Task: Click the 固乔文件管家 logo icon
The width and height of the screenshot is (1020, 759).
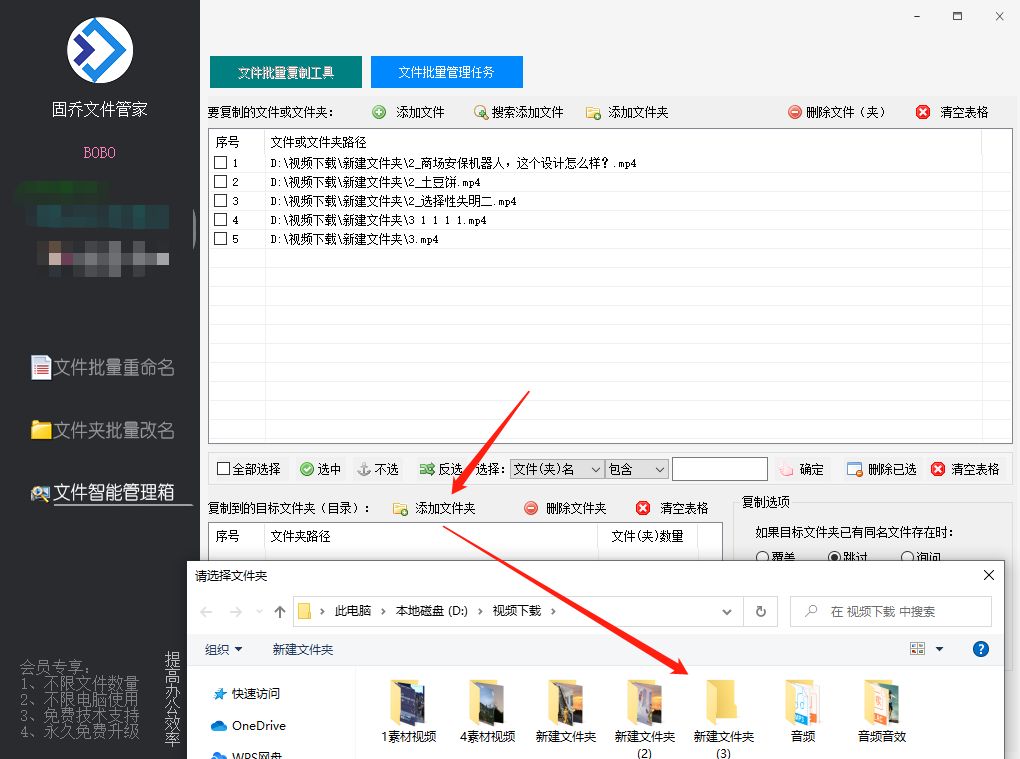Action: click(100, 50)
